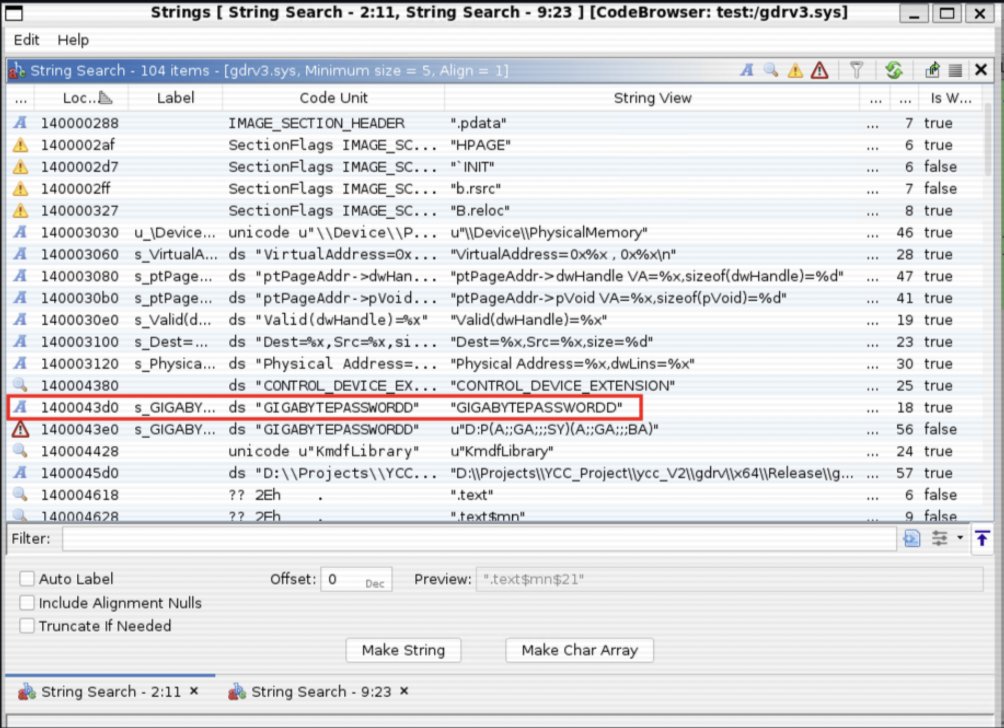The width and height of the screenshot is (1004, 728).
Task: Open the Edit menu
Action: (26, 40)
